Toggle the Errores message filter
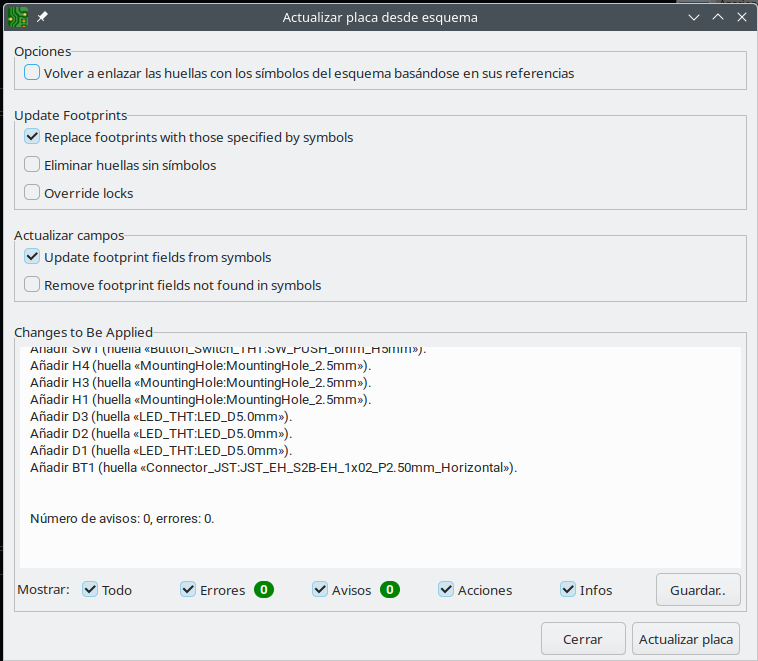Viewport: 758px width, 661px height. click(x=188, y=590)
